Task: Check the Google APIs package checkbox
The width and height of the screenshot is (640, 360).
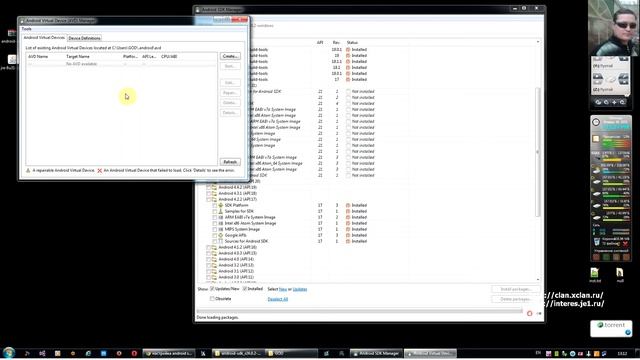Action: [x=215, y=236]
